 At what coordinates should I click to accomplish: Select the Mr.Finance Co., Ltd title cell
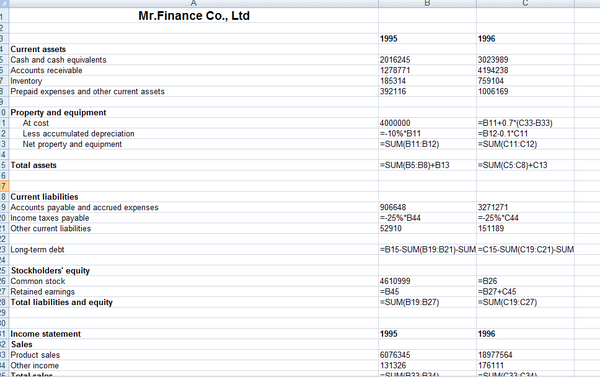click(x=194, y=16)
